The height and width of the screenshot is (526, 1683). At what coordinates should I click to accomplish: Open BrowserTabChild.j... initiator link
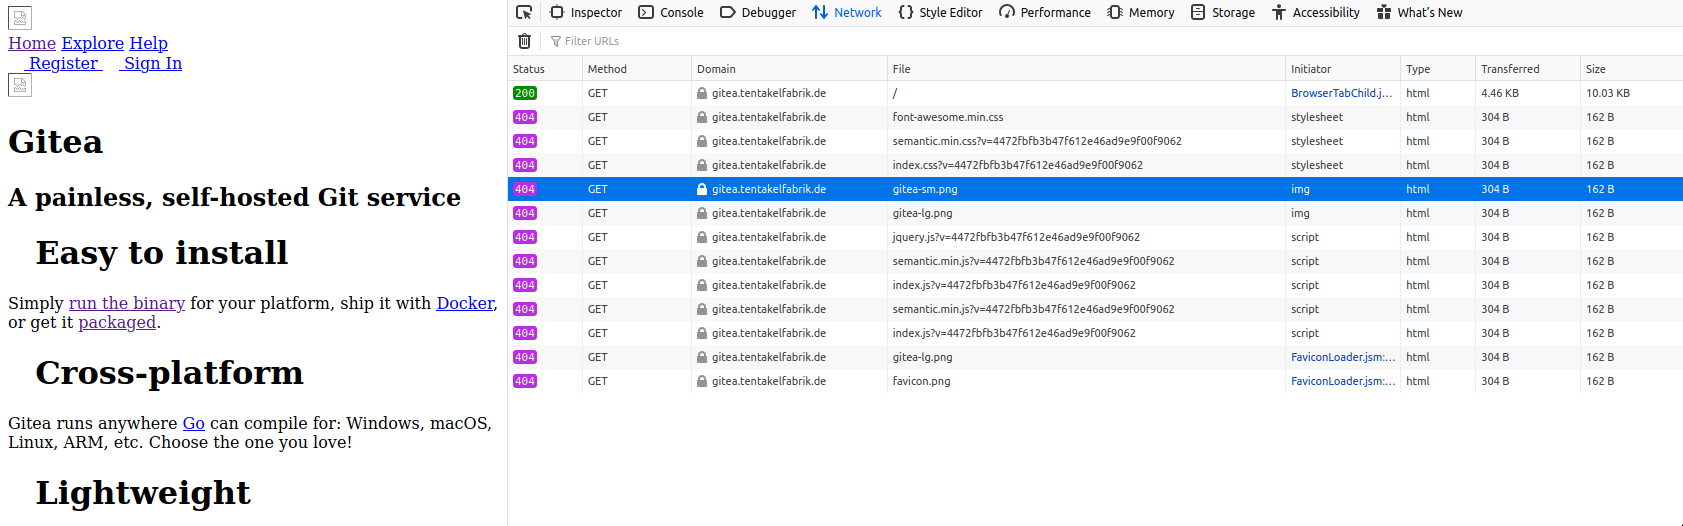(x=1341, y=93)
